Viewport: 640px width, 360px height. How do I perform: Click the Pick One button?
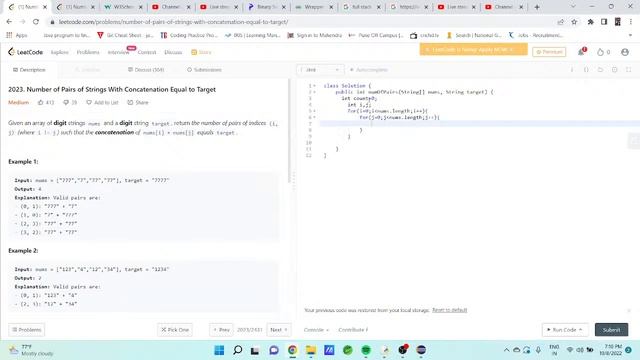point(175,330)
